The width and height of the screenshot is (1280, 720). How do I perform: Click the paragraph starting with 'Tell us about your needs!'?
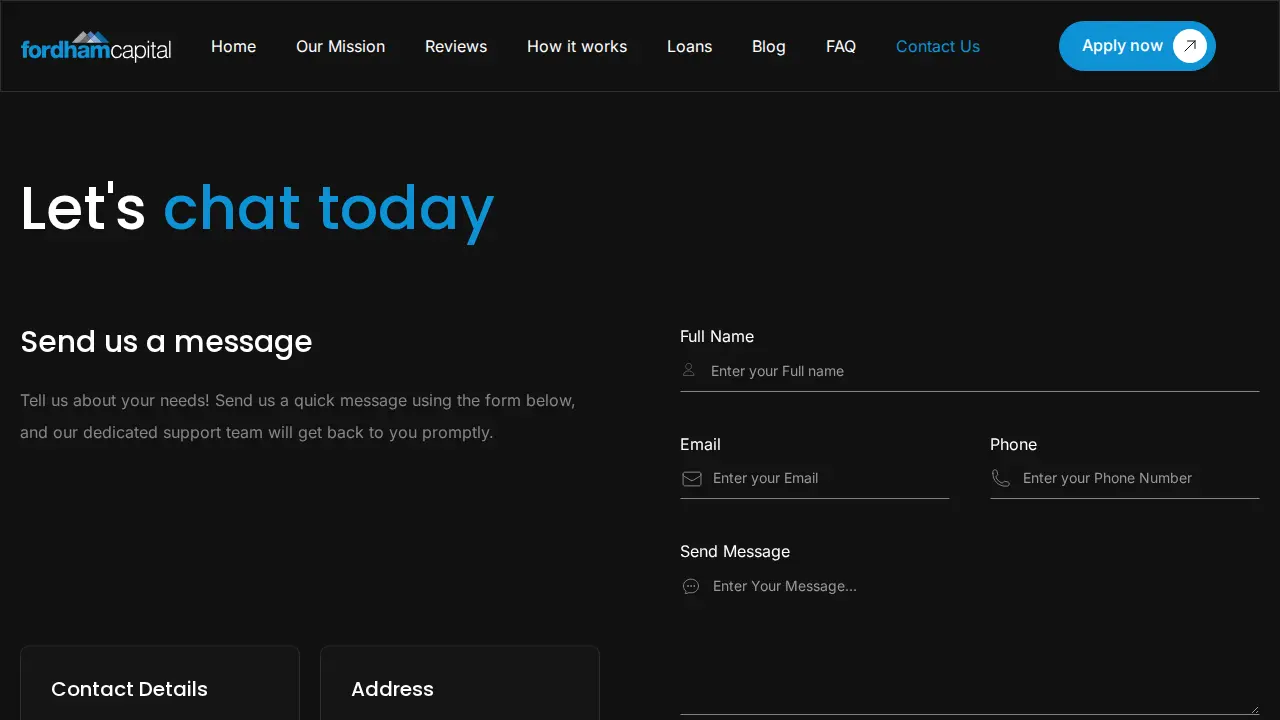298,417
